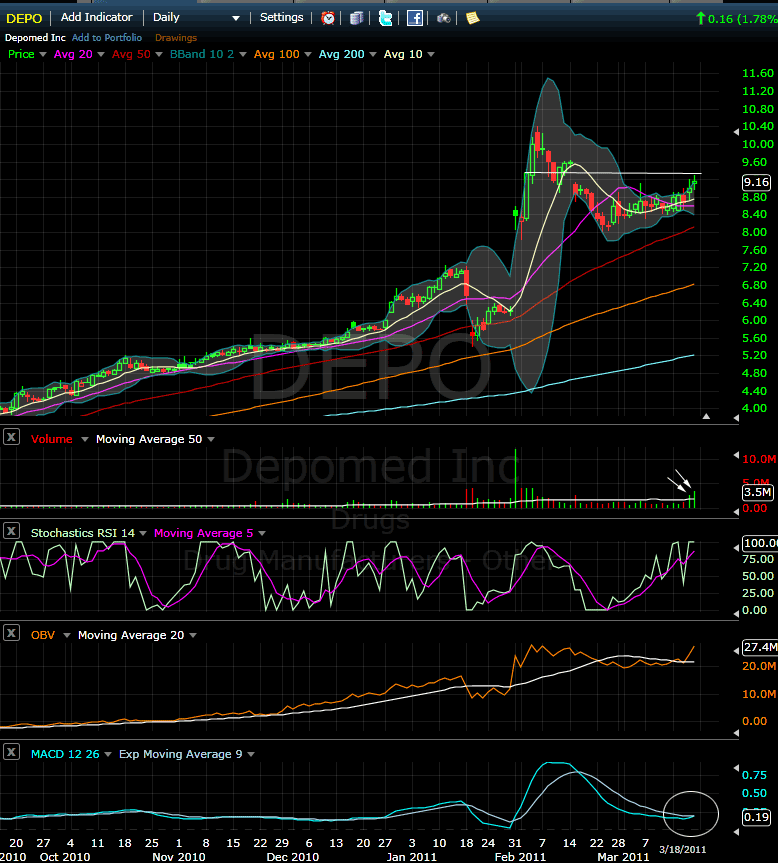Click the 100.00 stochastics value tag
Screen dimensions: 778x863
(x=760, y=543)
